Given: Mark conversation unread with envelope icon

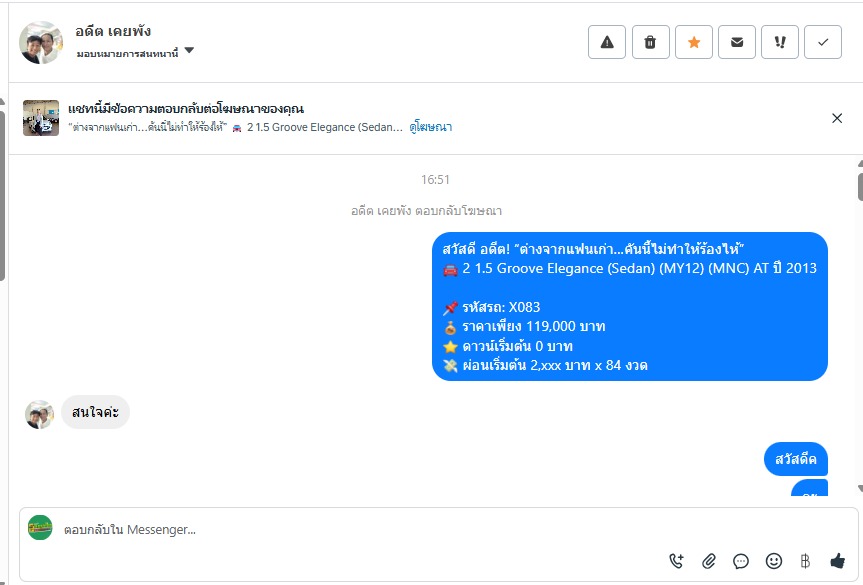Looking at the screenshot, I should pyautogui.click(x=736, y=42).
